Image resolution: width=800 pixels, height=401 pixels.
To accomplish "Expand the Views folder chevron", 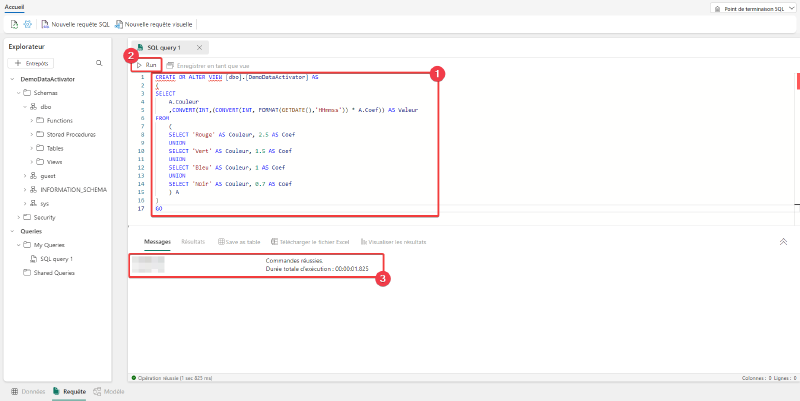I will [32, 162].
